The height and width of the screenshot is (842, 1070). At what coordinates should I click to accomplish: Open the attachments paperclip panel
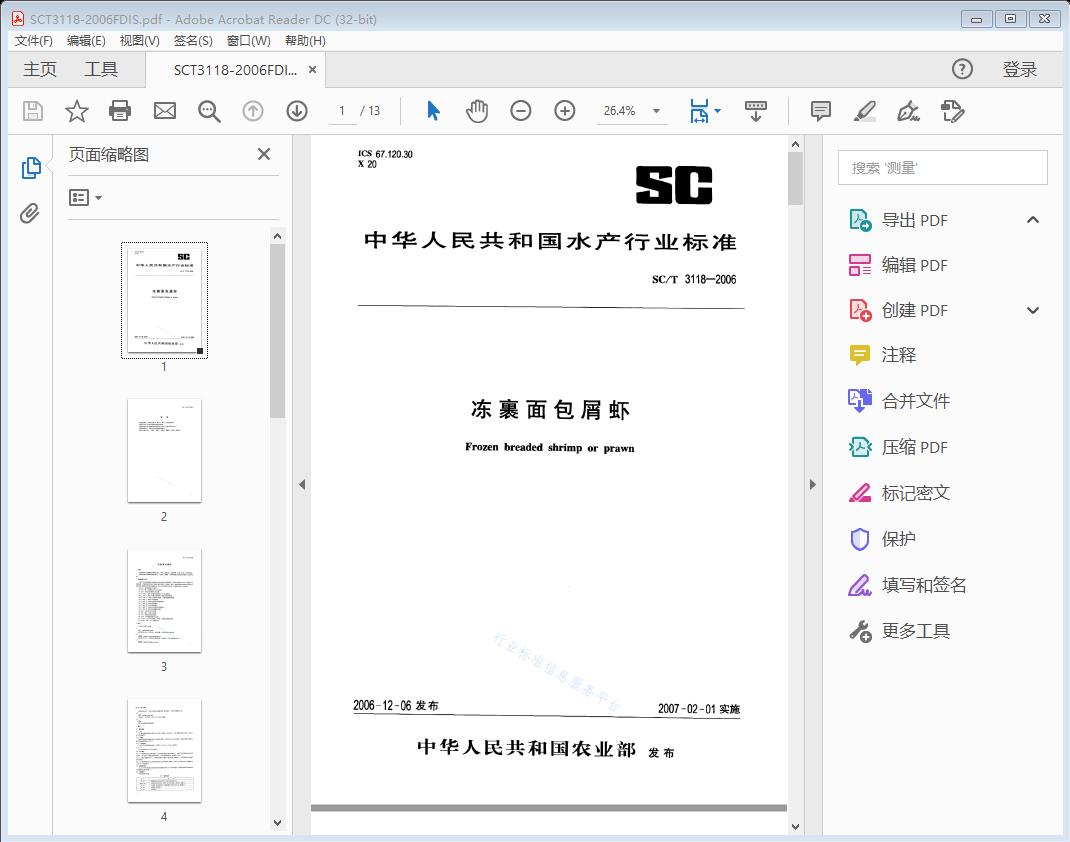pyautogui.click(x=30, y=213)
